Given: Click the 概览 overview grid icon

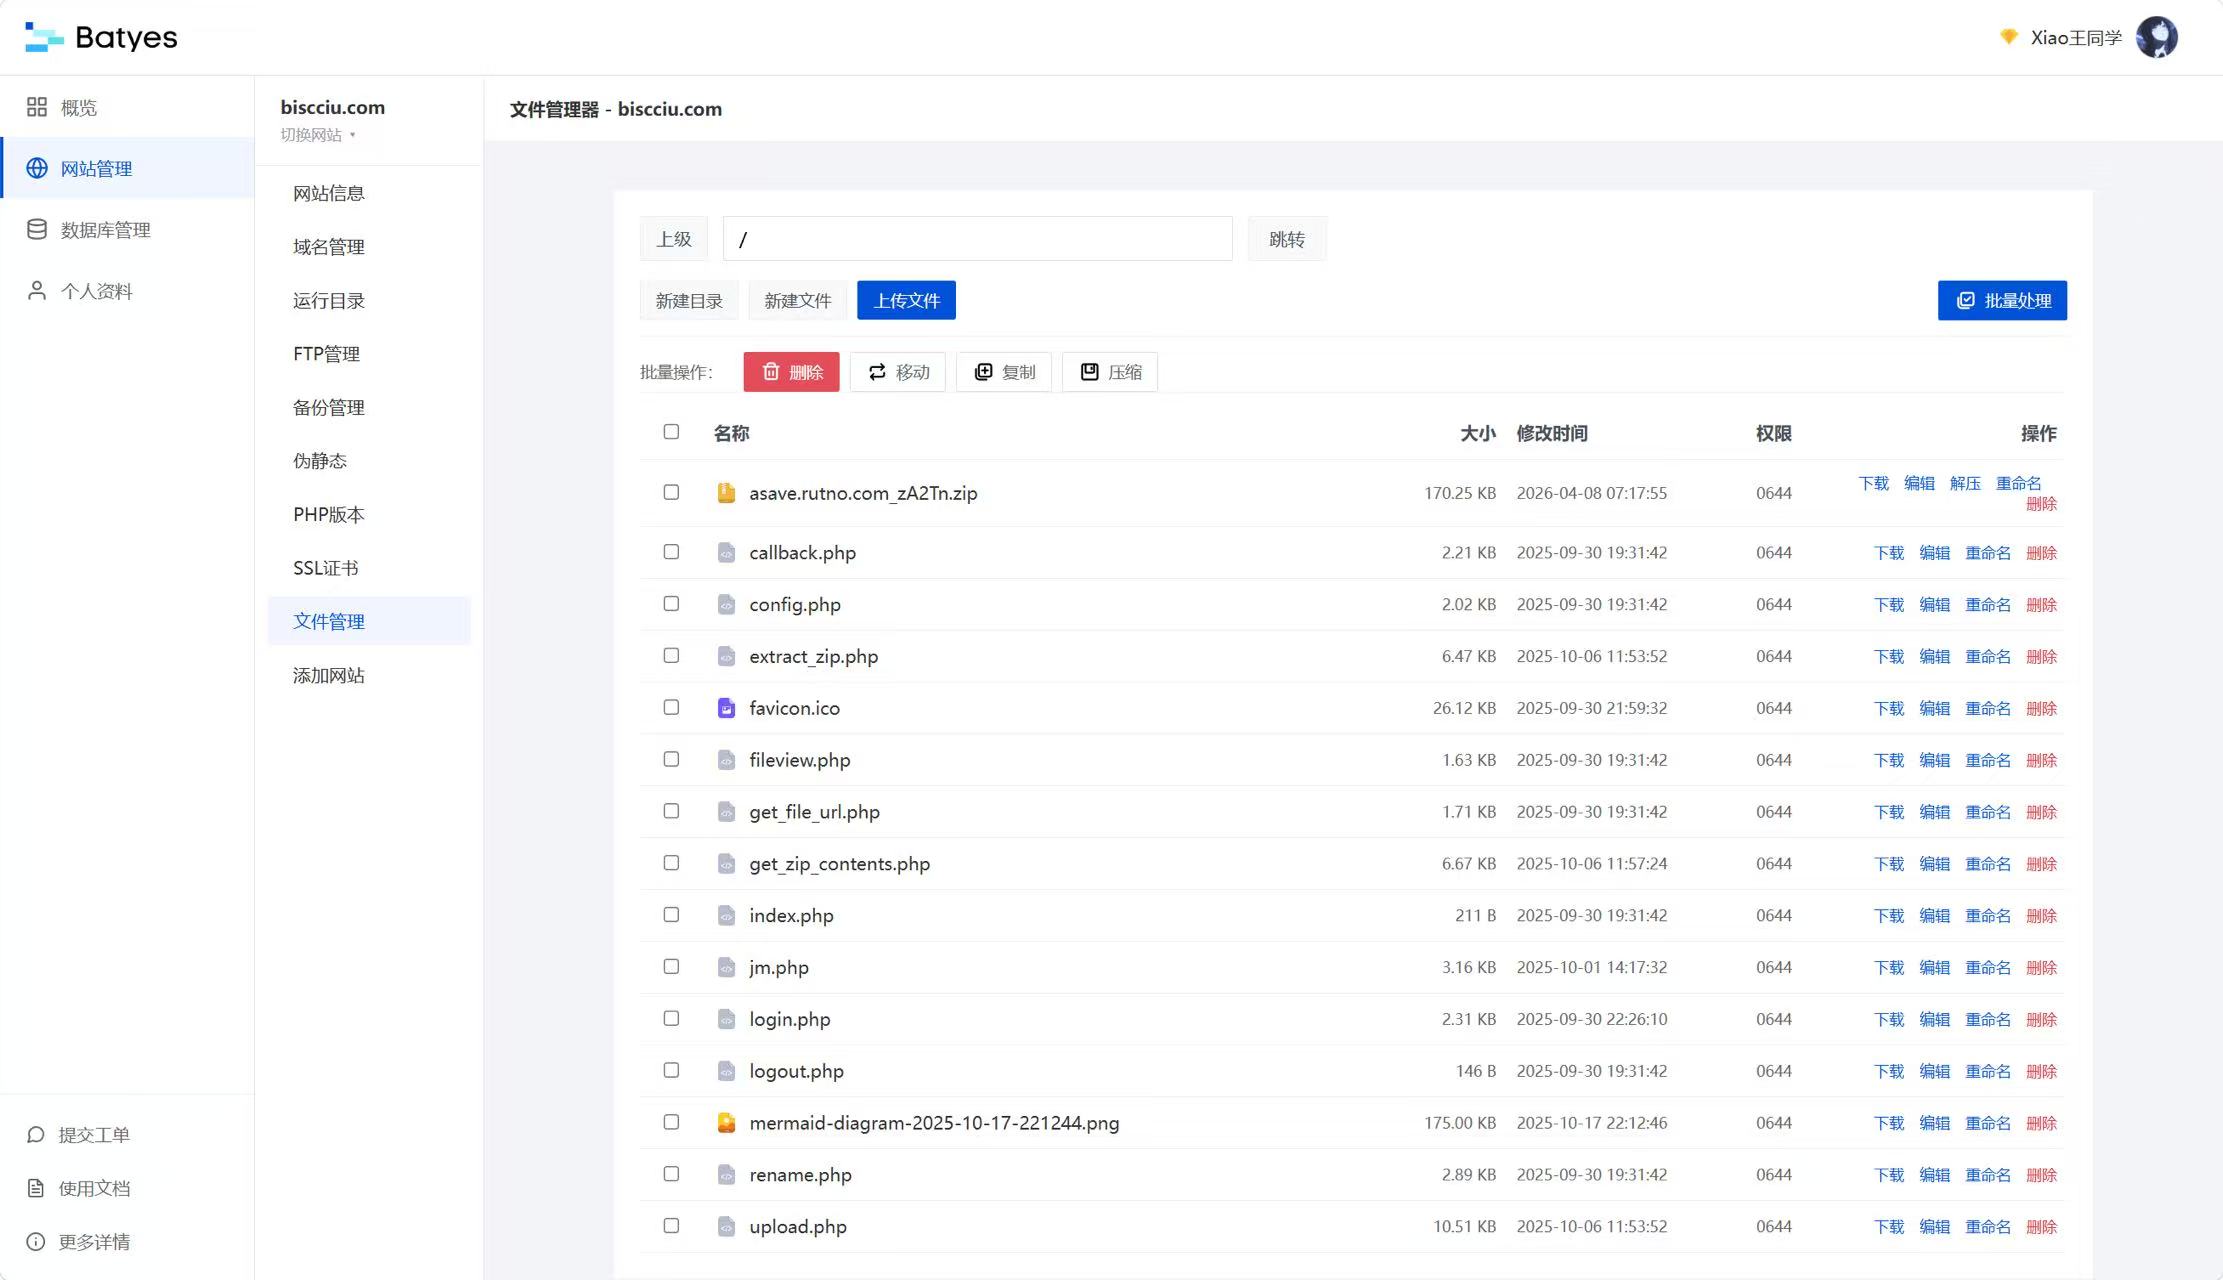Looking at the screenshot, I should tap(37, 105).
